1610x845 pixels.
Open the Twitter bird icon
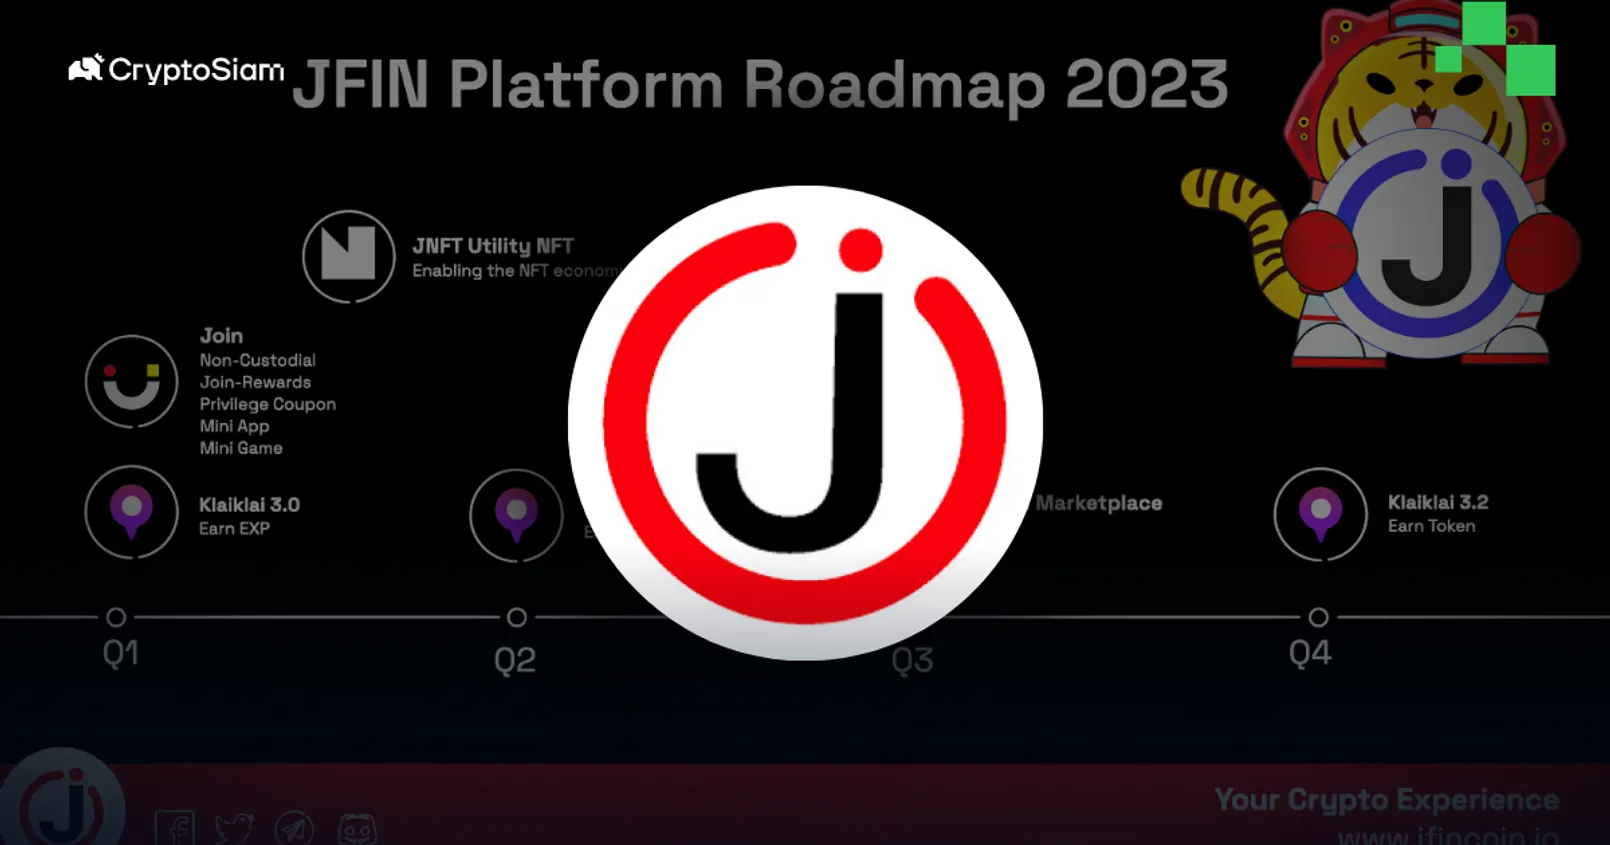(x=234, y=829)
